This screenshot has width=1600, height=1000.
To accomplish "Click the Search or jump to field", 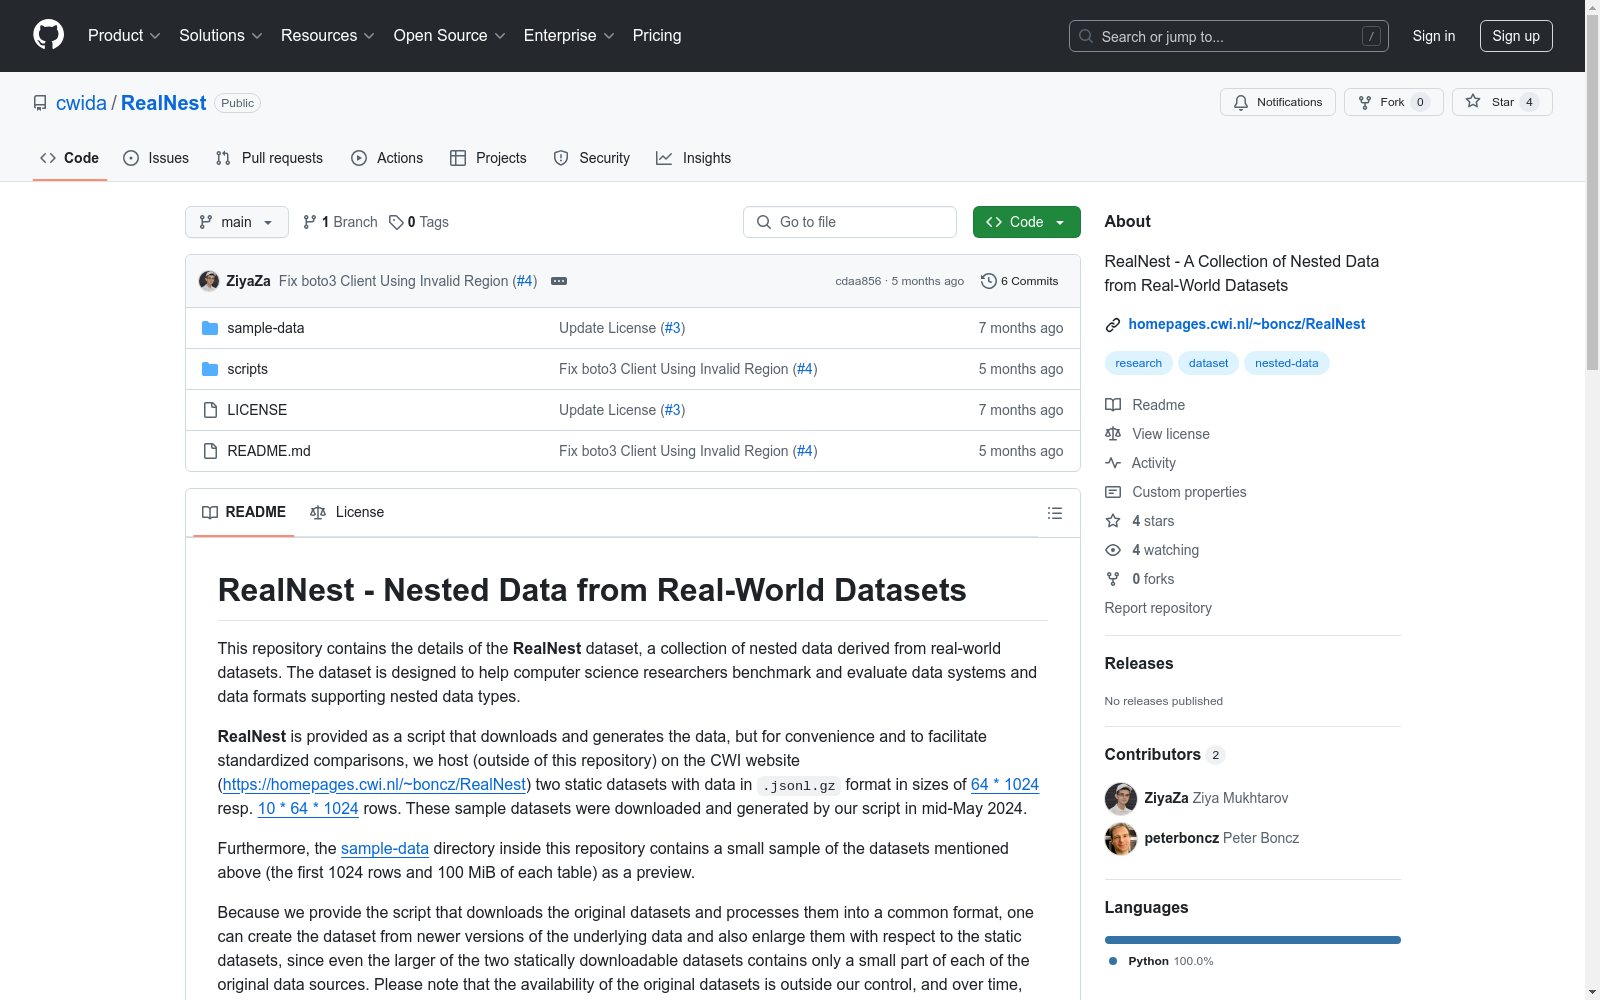I will [1229, 36].
